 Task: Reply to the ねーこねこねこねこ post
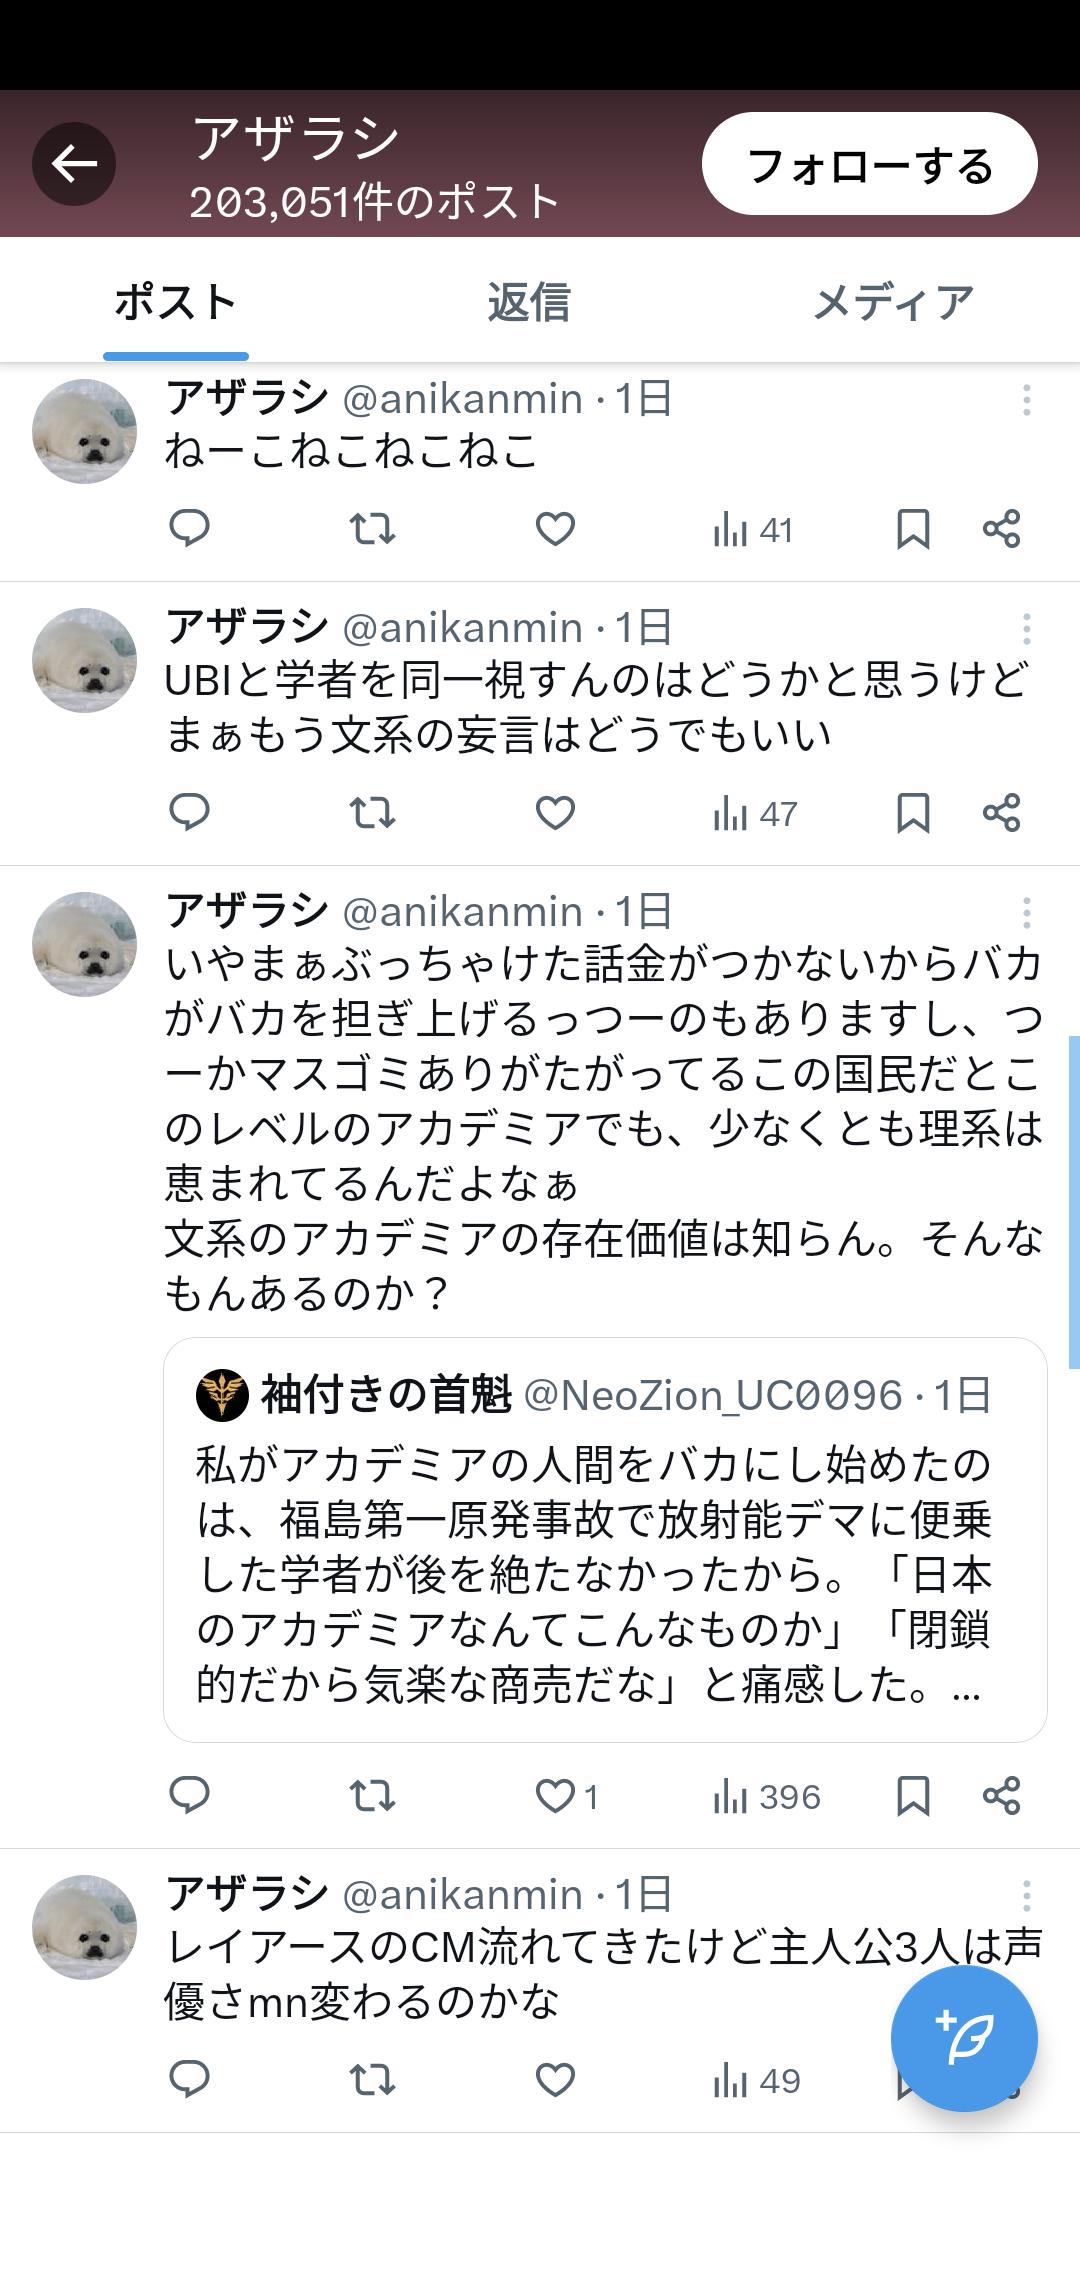click(x=189, y=528)
